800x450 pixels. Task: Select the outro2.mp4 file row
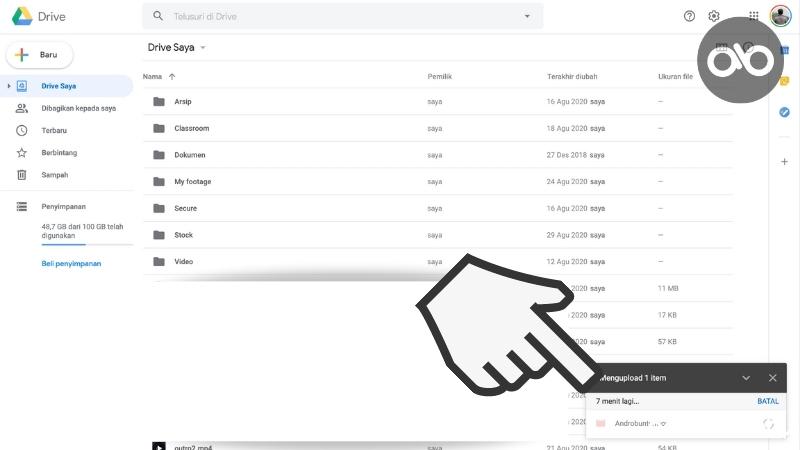[438, 446]
